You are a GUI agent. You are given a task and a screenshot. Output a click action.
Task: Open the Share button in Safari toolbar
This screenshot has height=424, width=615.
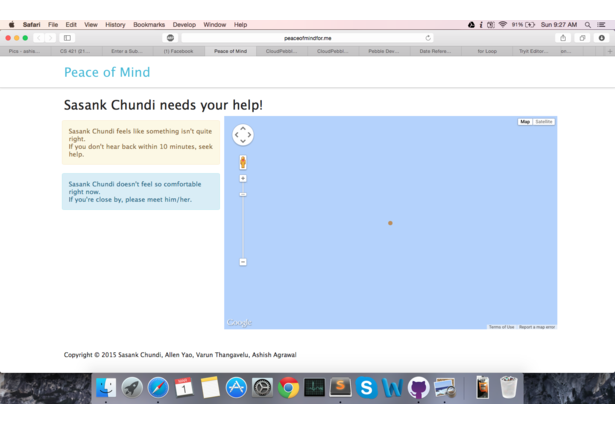tap(563, 38)
